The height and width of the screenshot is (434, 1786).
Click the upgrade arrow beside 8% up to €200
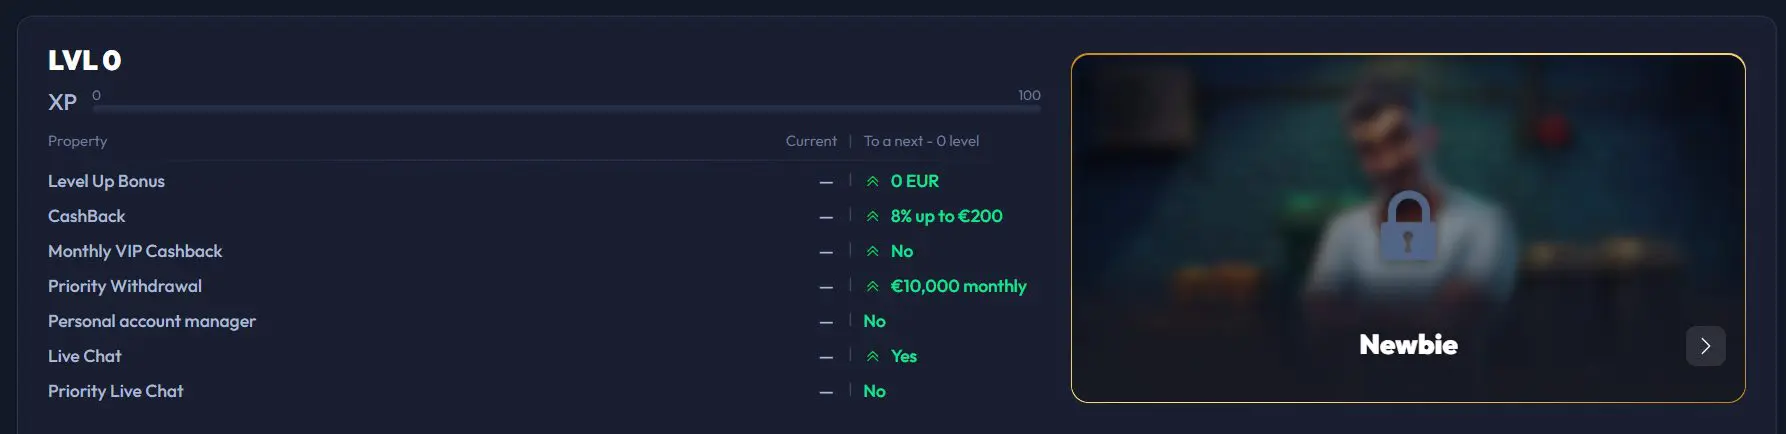tap(873, 217)
